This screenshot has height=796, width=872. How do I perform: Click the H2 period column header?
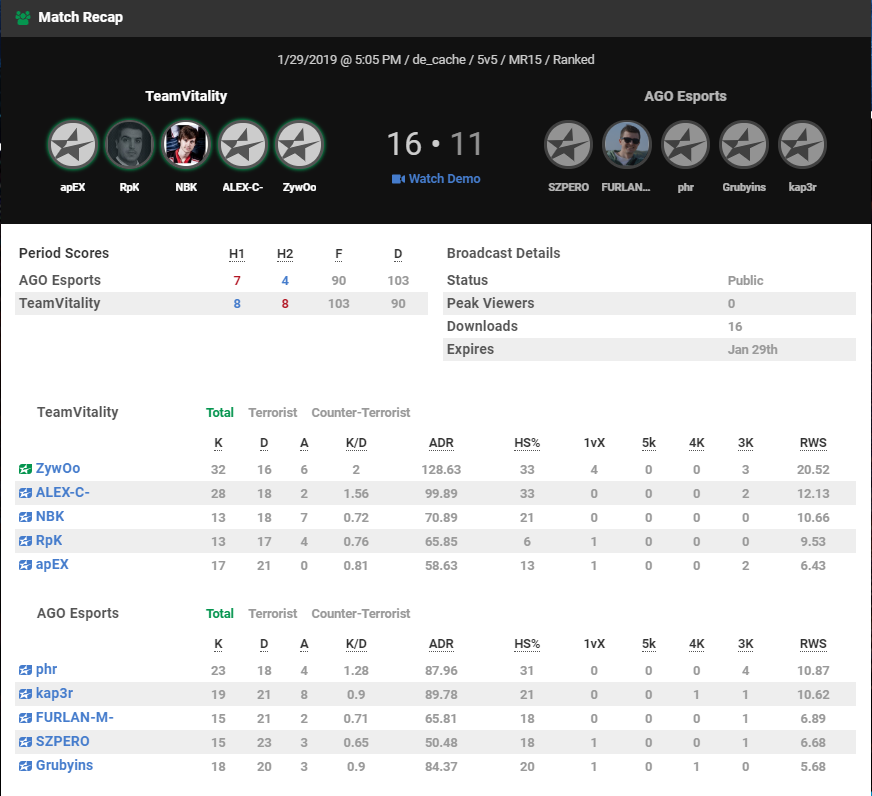pyautogui.click(x=285, y=254)
